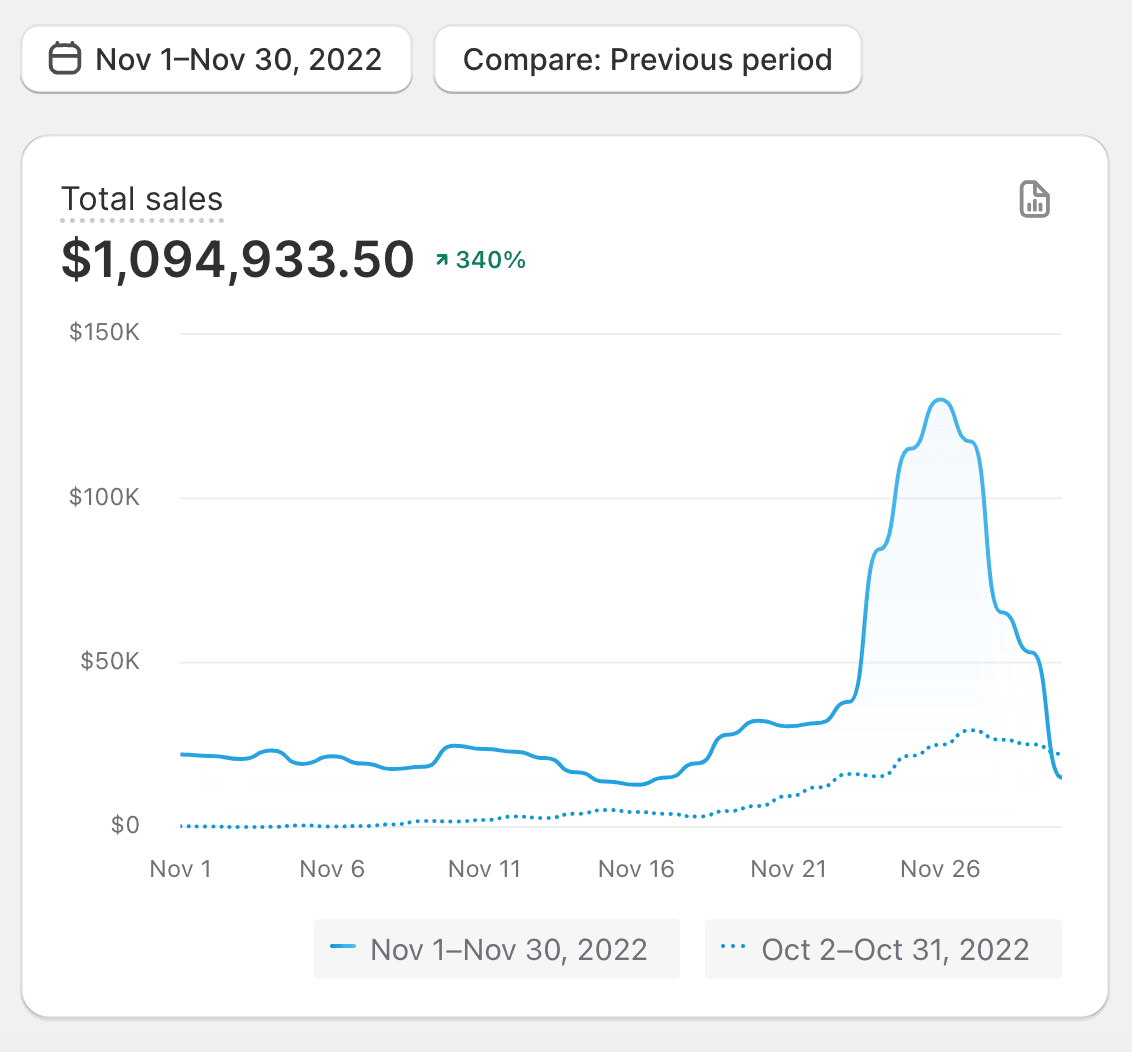1132x1052 pixels.
Task: Open the view report icon
Action: [x=1034, y=199]
